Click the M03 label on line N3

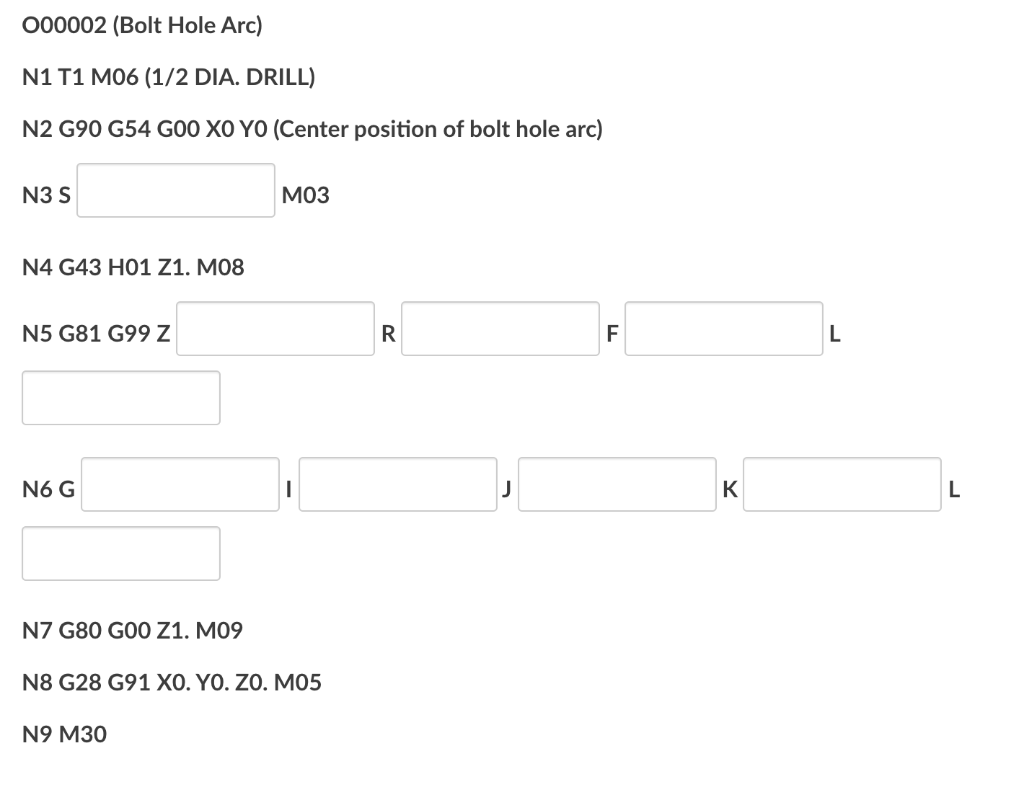pos(305,196)
